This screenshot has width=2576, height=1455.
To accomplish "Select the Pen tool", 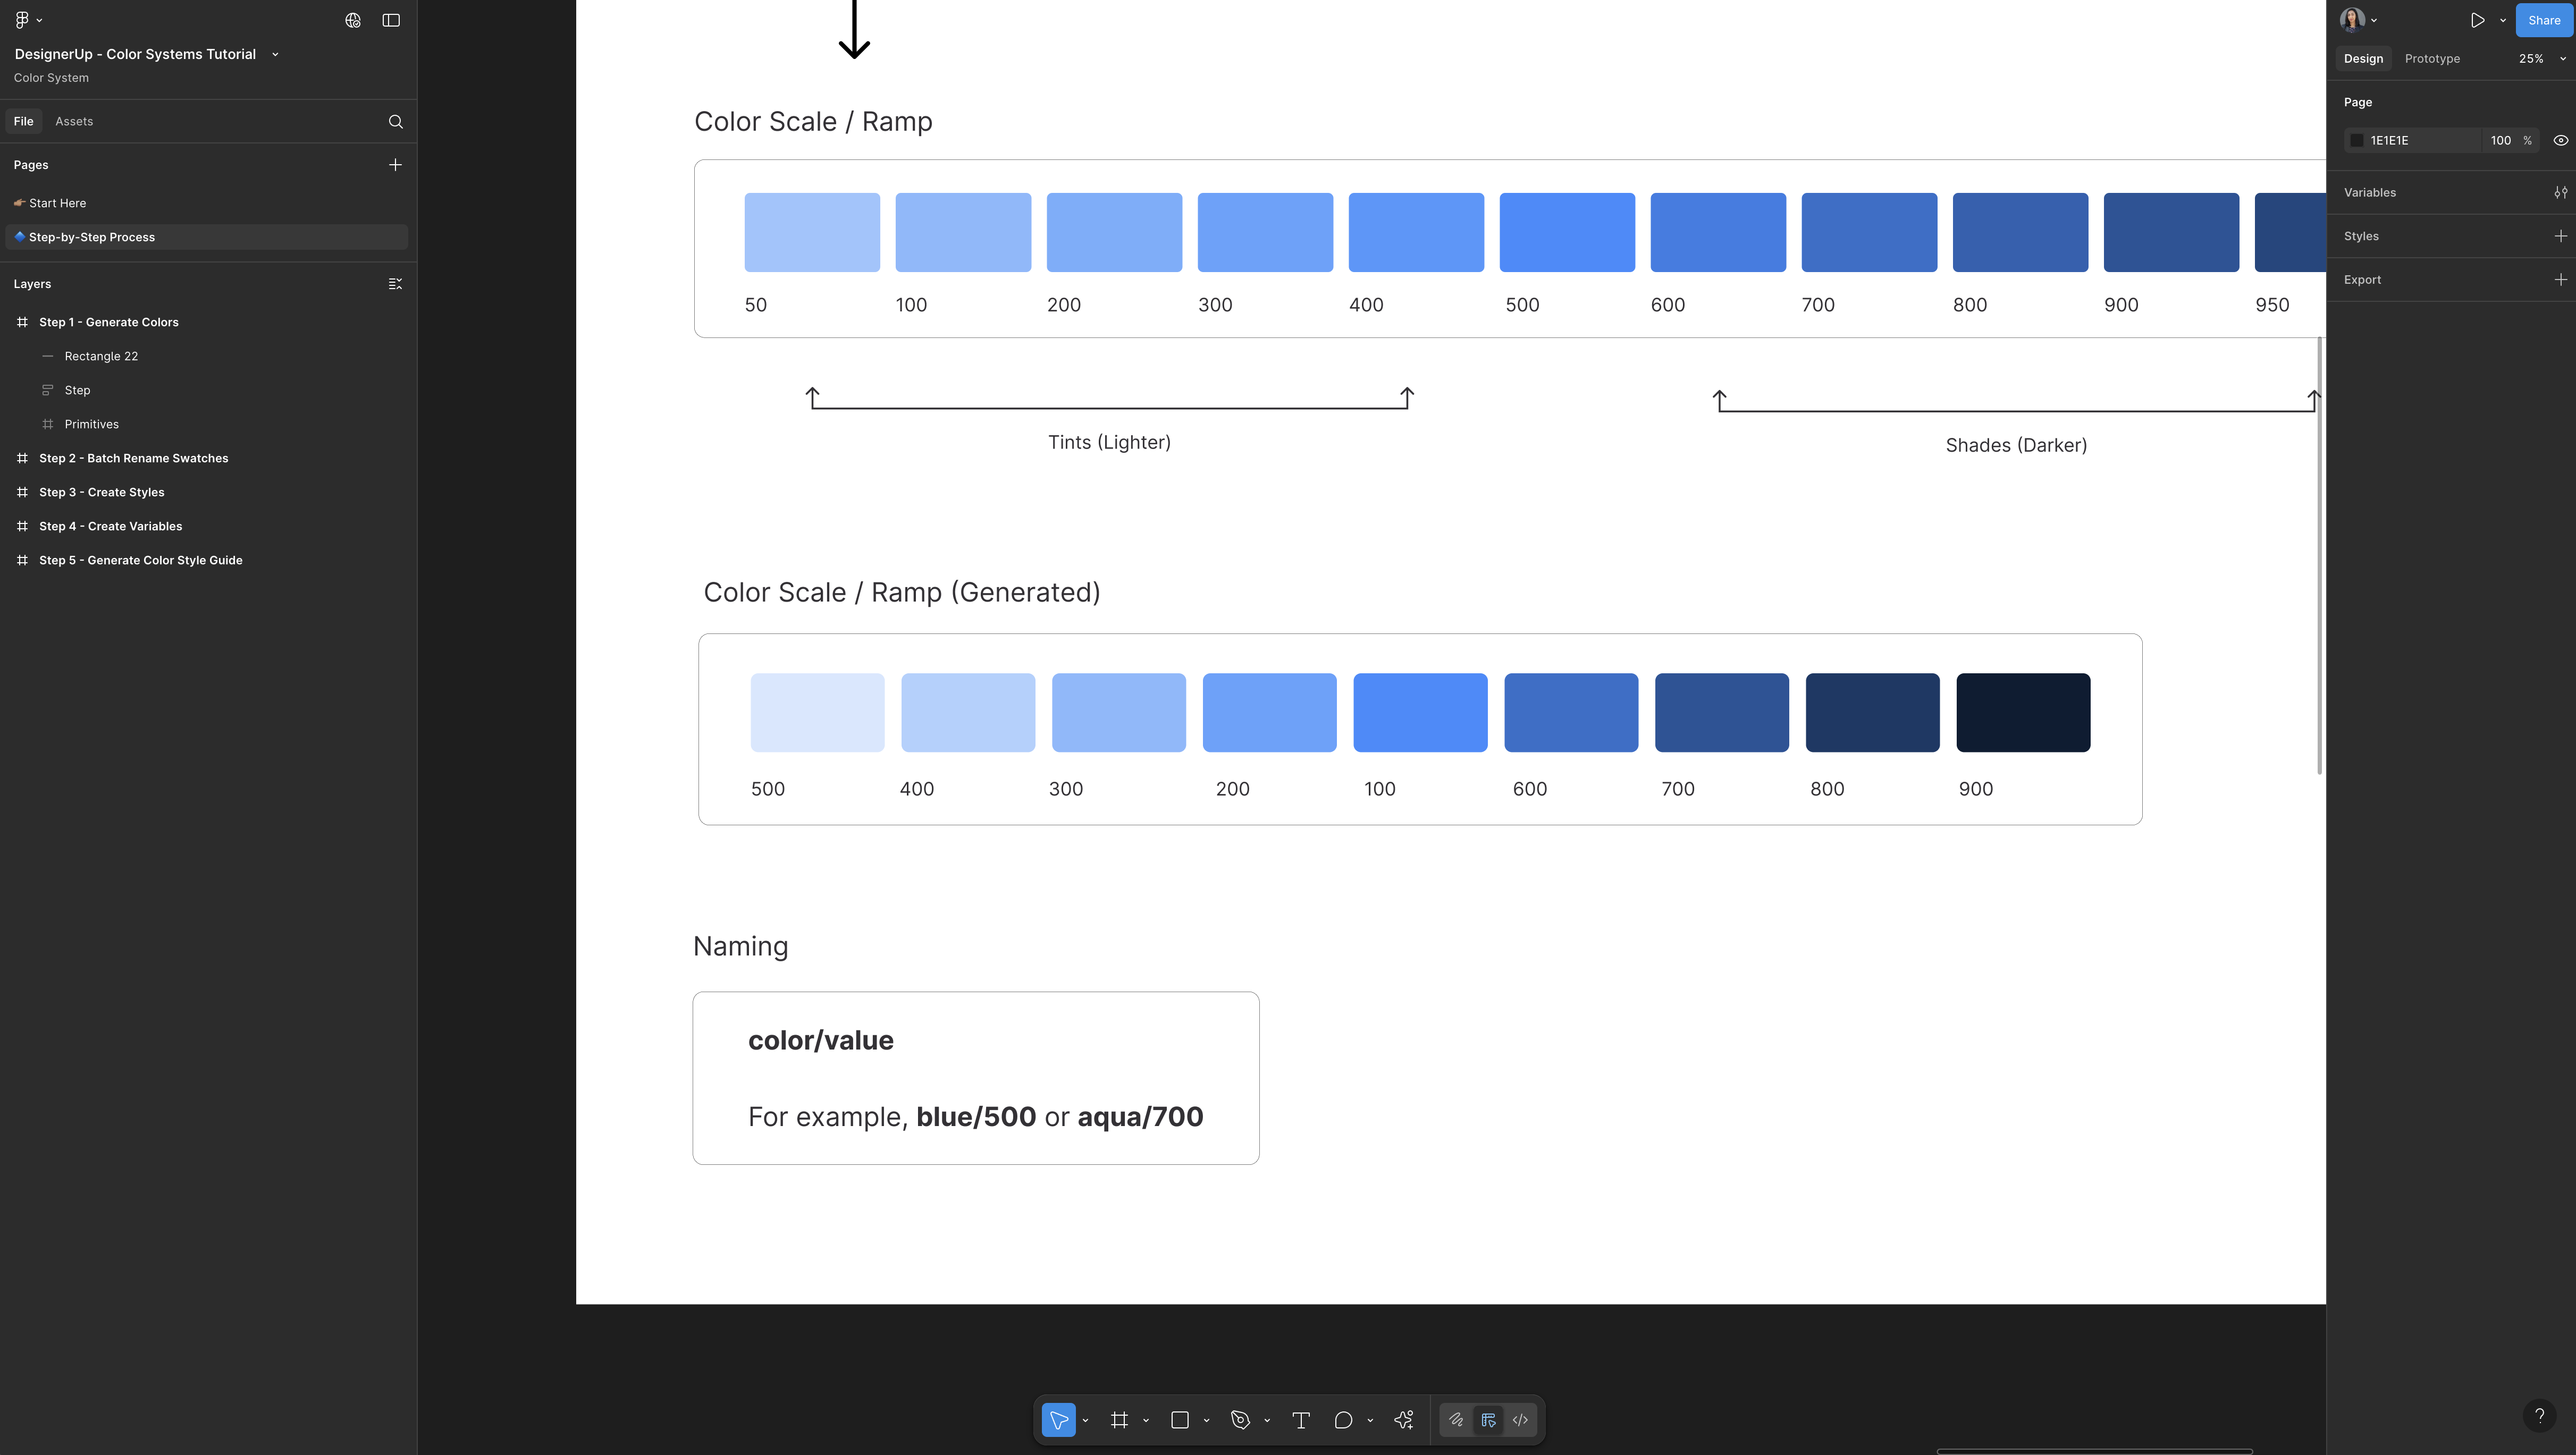I will (1240, 1420).
